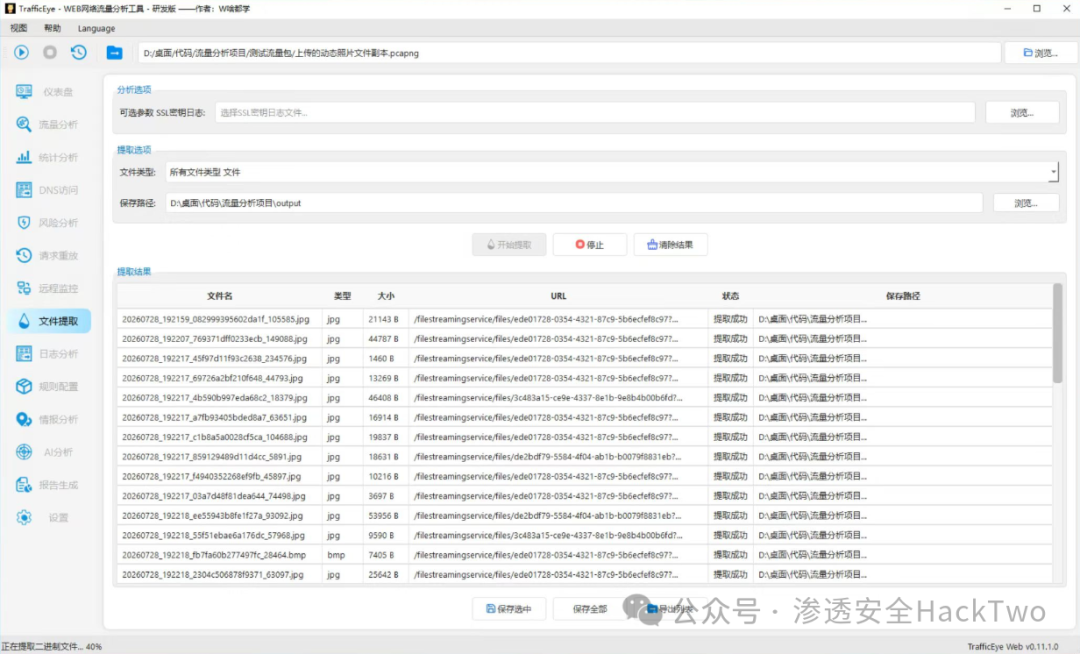Select row 20260728_192218_ee55943b8fe1f27a_93092.jpg
The height and width of the screenshot is (654, 1080).
coord(585,516)
